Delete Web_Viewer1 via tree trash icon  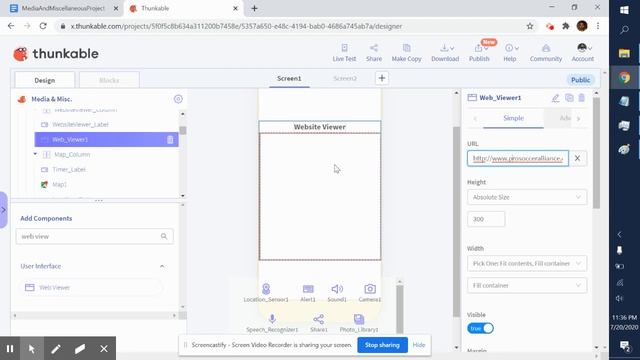coord(170,140)
